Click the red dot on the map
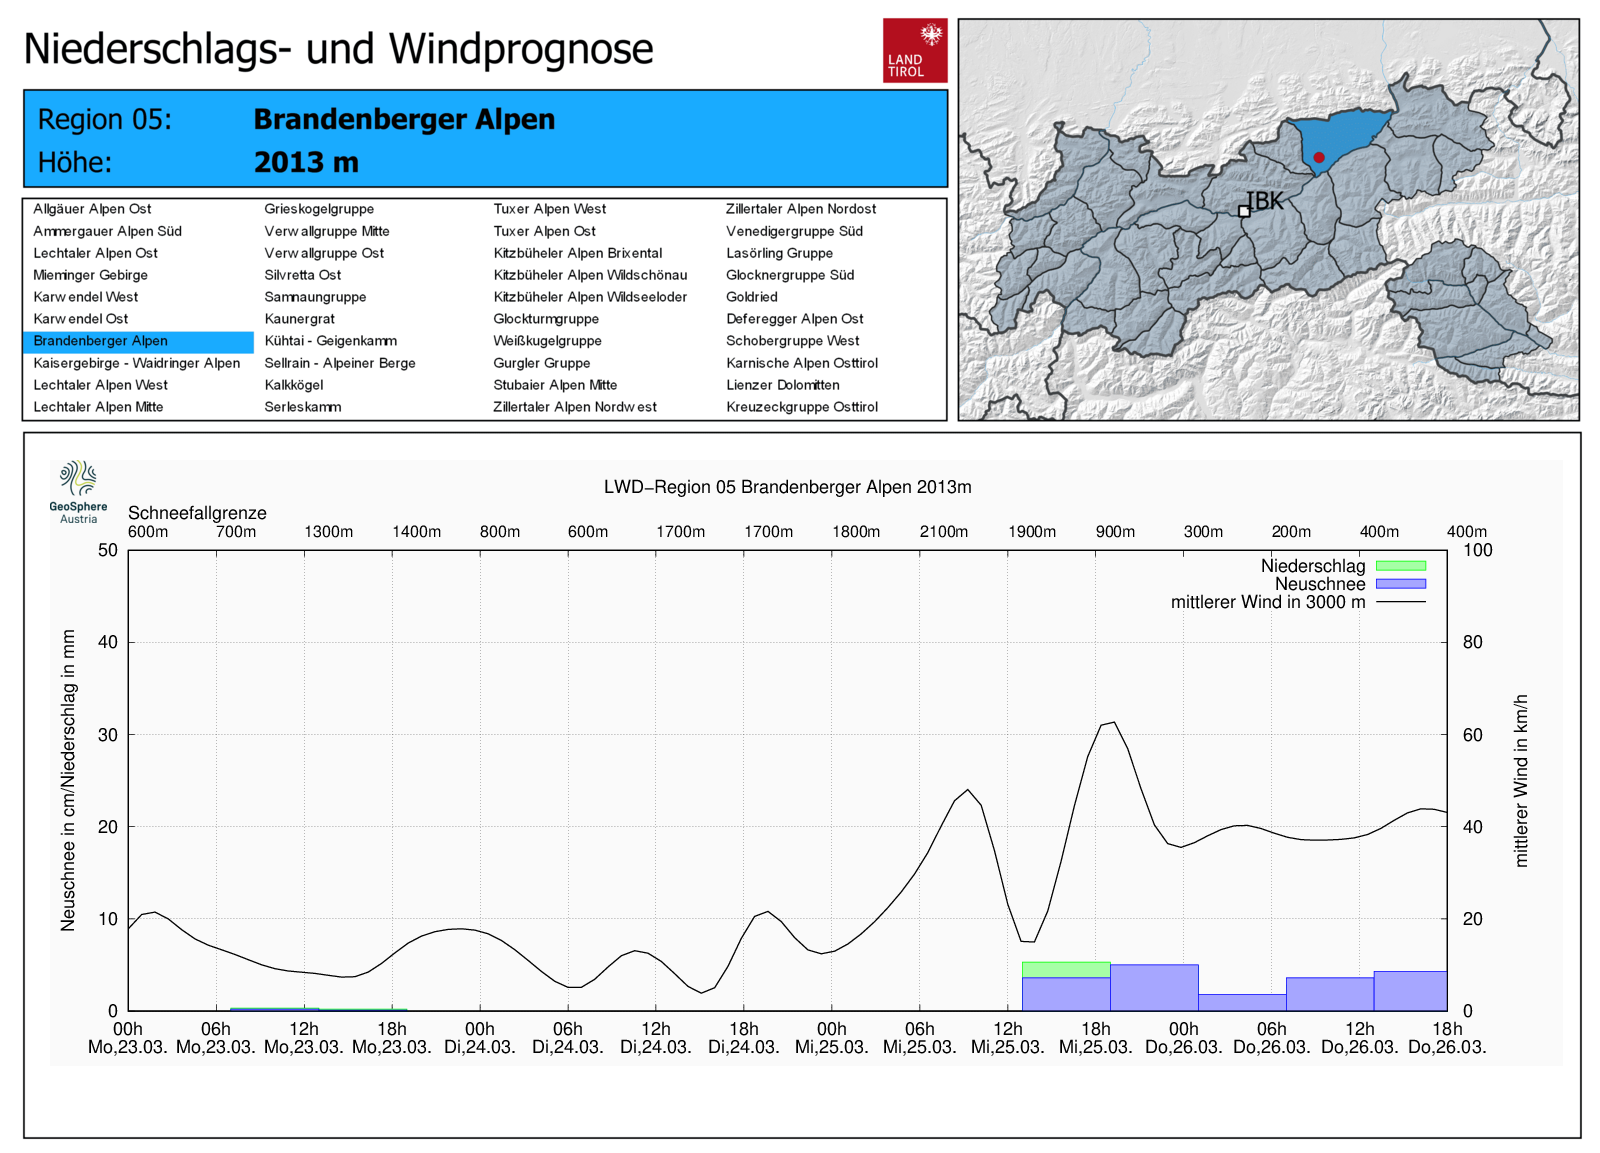Image resolution: width=1600 pixels, height=1153 pixels. click(1319, 158)
